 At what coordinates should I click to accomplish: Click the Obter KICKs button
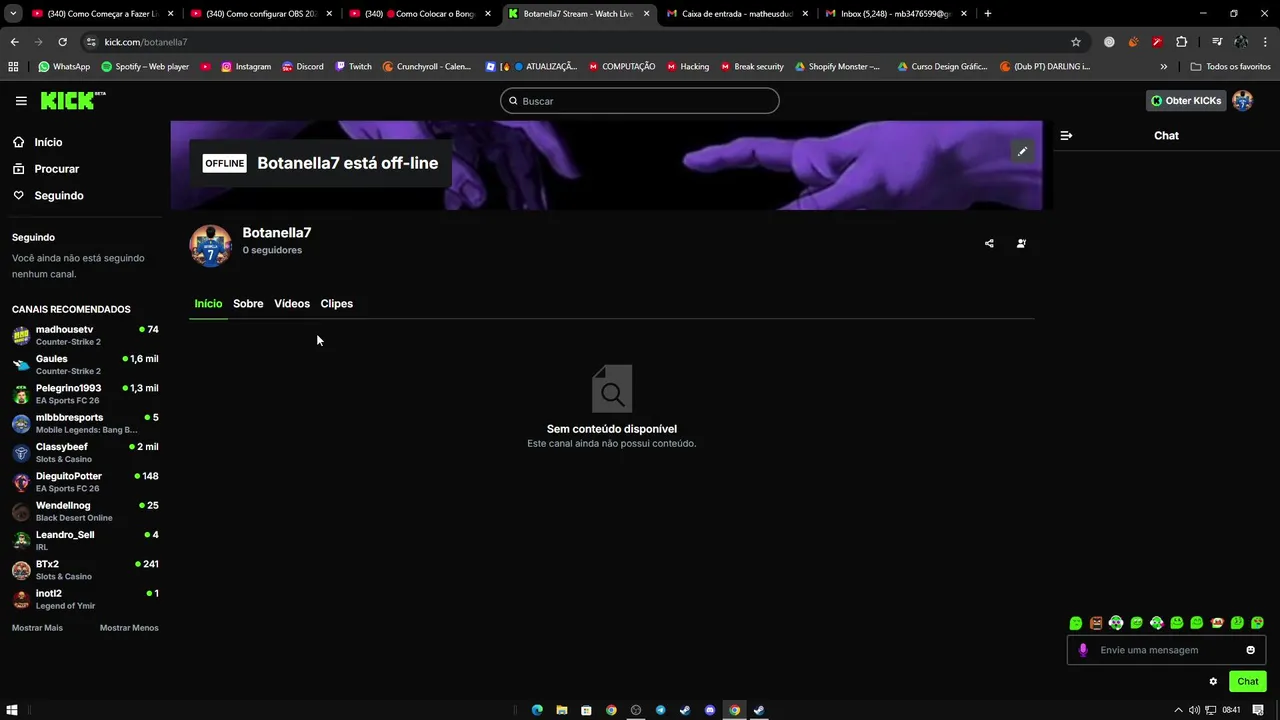click(1186, 101)
